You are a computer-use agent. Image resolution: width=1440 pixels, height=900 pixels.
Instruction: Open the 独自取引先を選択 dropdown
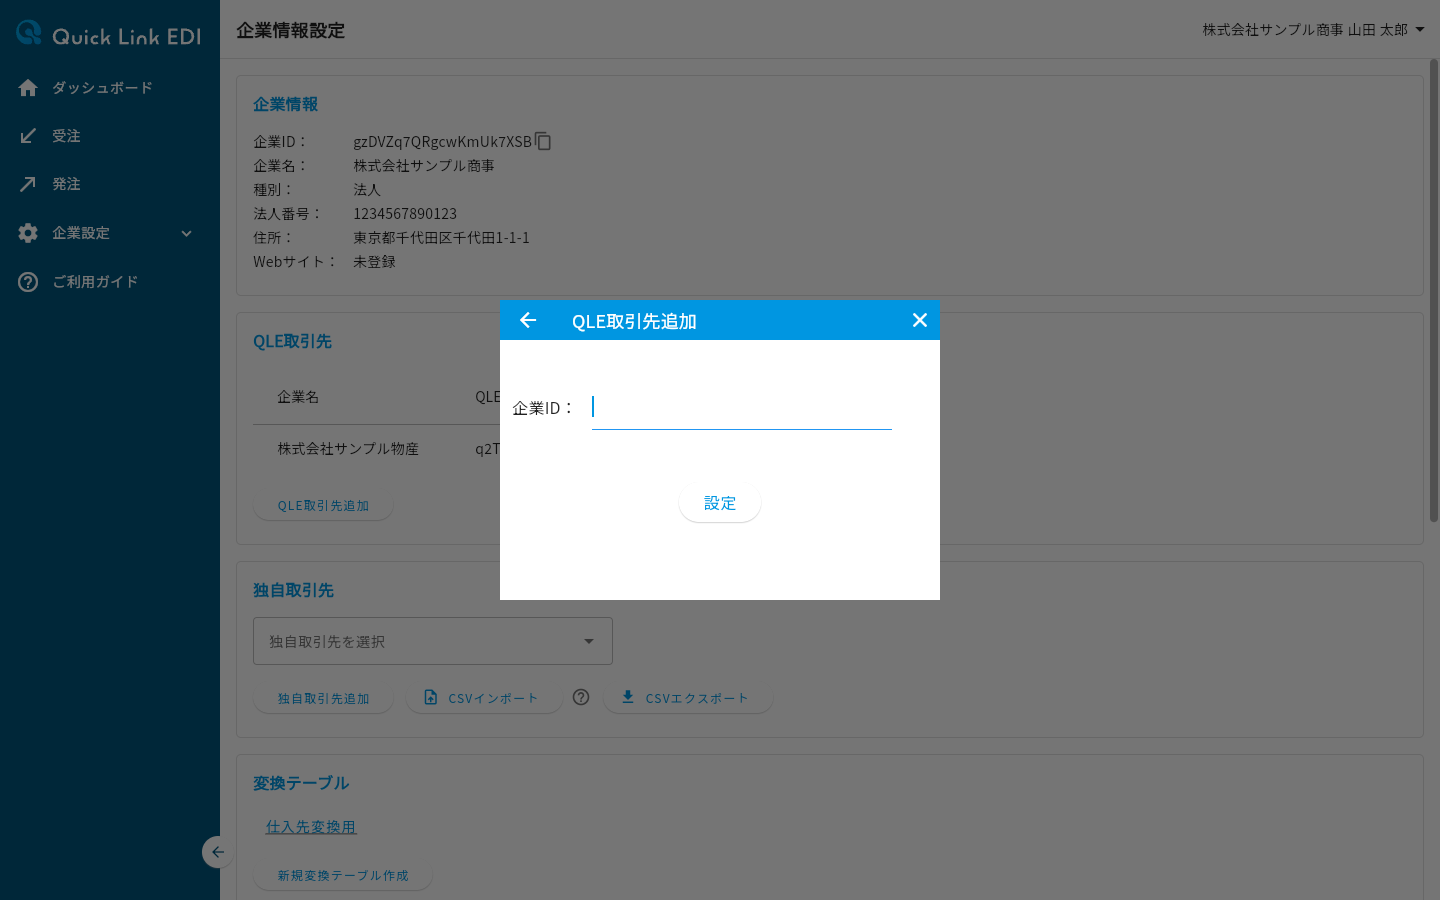[433, 641]
